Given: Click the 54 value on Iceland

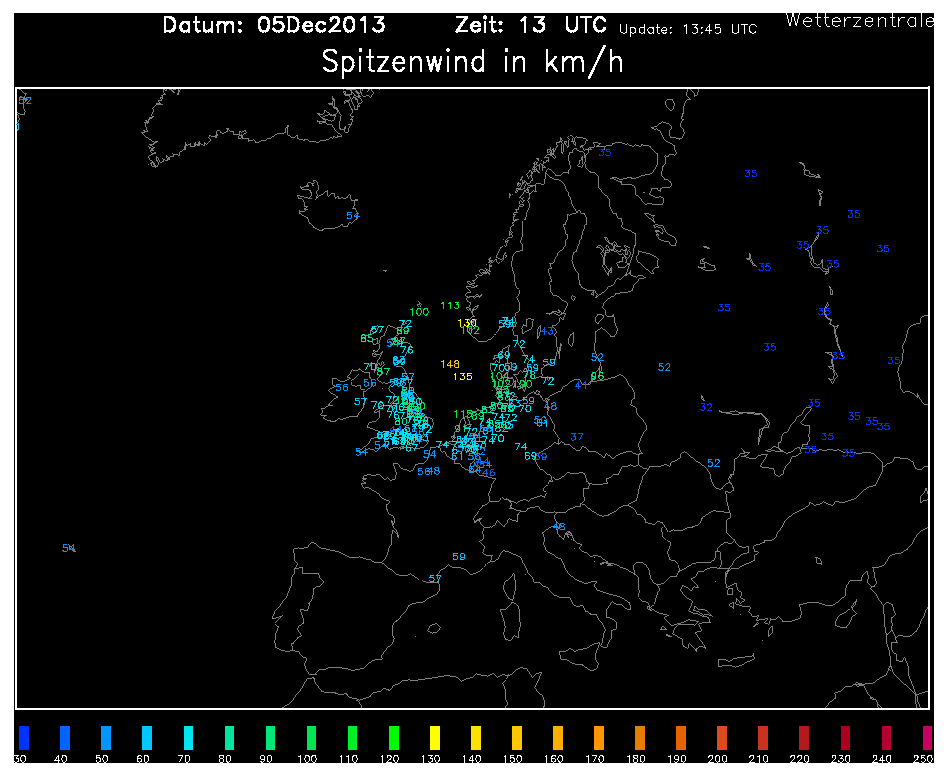Looking at the screenshot, I should point(353,216).
